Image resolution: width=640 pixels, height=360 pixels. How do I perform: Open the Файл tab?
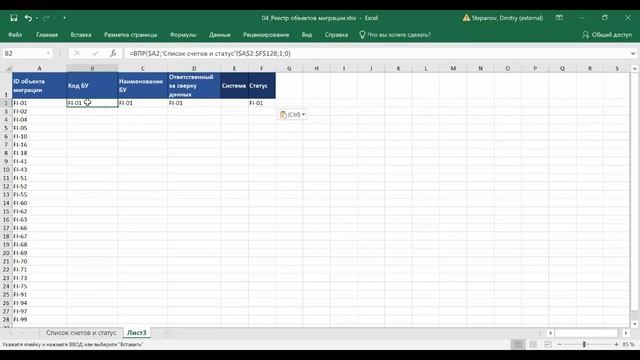click(x=15, y=35)
